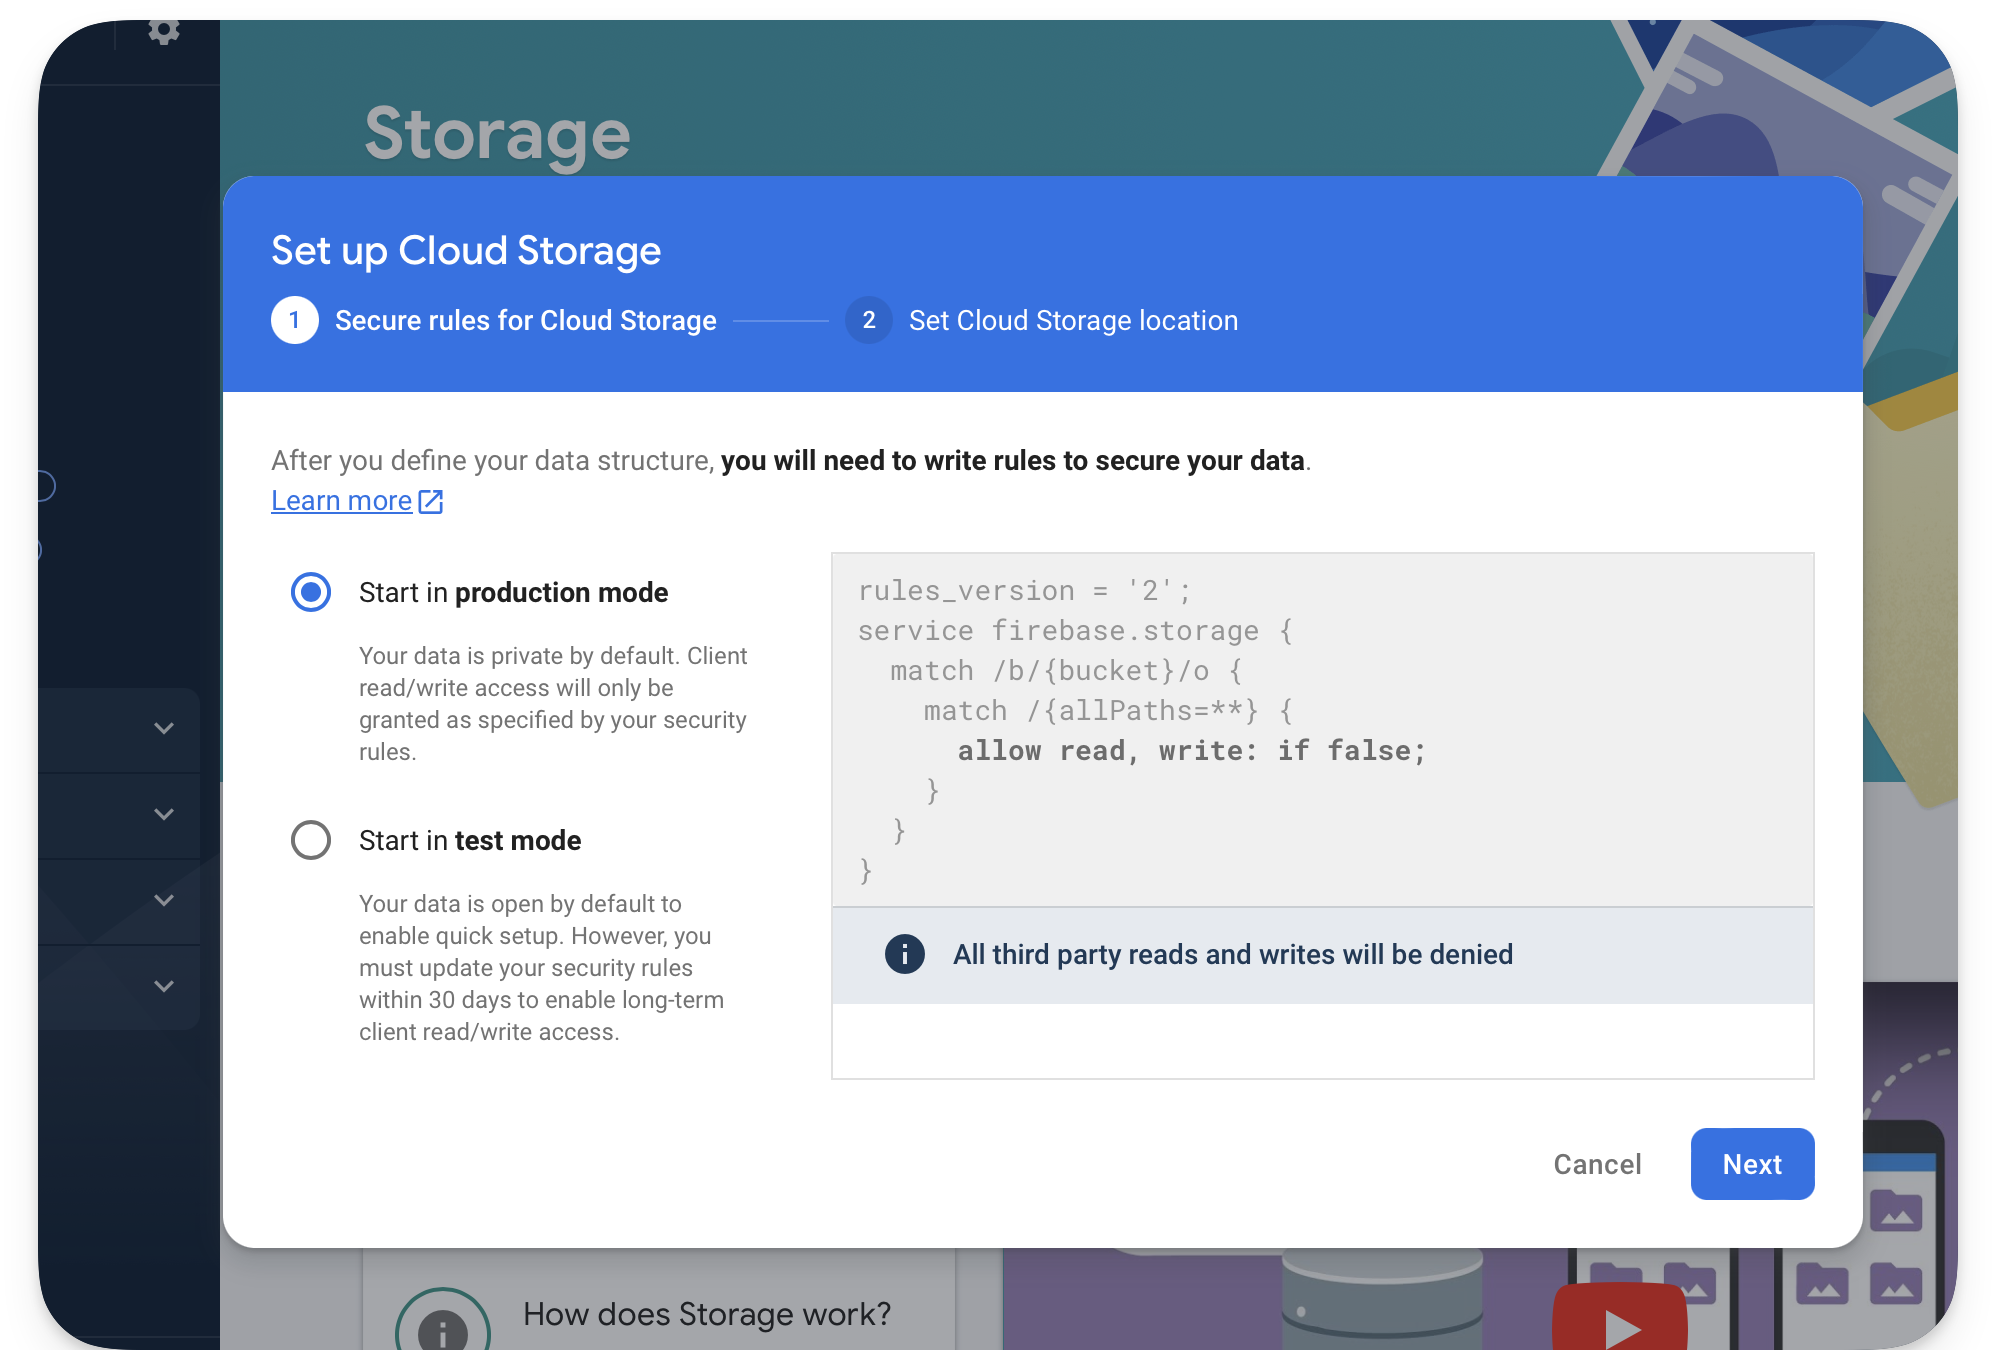Screen dimensions: 1996x1350
Task: Expand the bottom sidebar chevron
Action: click(x=164, y=985)
